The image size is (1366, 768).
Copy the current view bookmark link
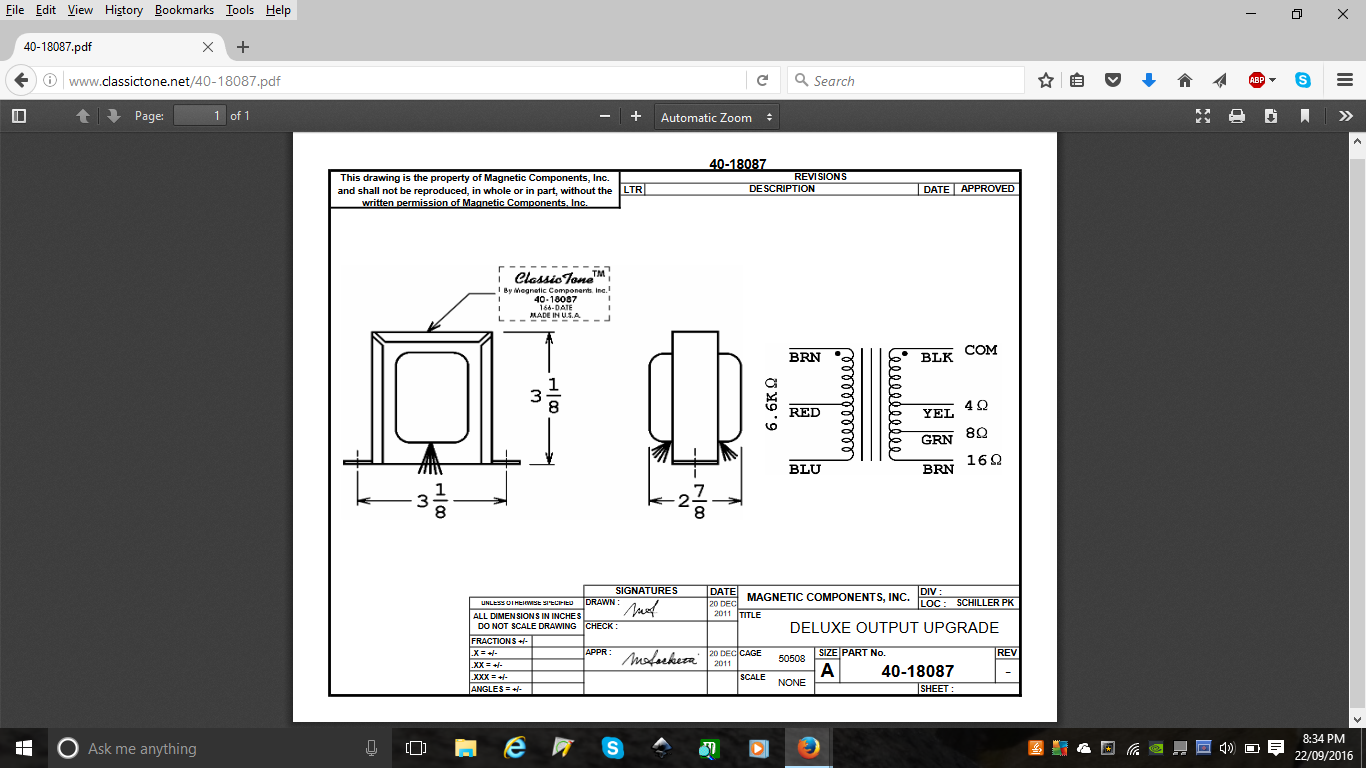tap(1305, 116)
